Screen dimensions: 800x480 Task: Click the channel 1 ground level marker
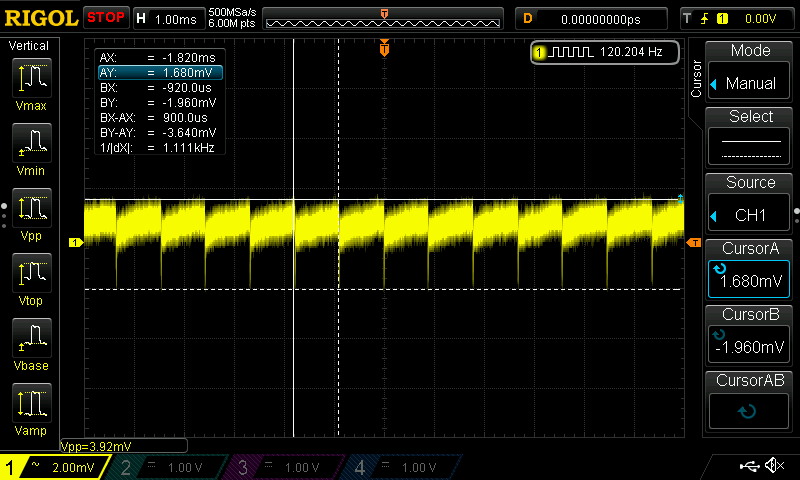tap(76, 243)
